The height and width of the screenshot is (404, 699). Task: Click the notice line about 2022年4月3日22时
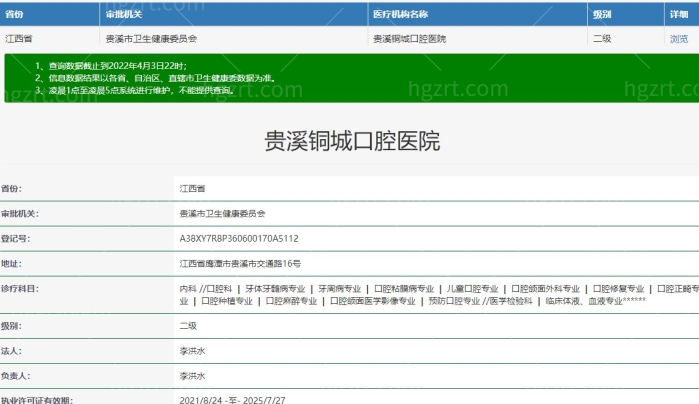[x=111, y=66]
